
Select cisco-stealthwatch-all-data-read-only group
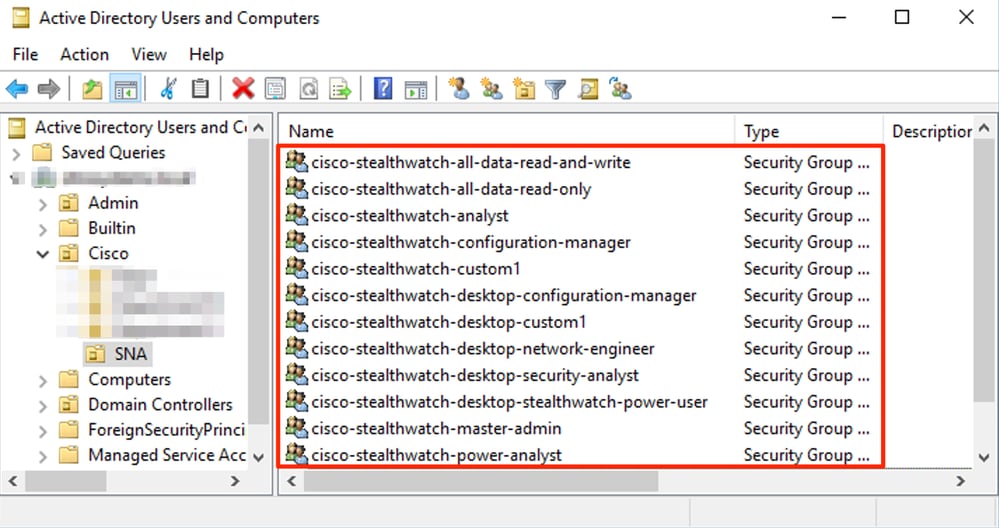pos(451,189)
